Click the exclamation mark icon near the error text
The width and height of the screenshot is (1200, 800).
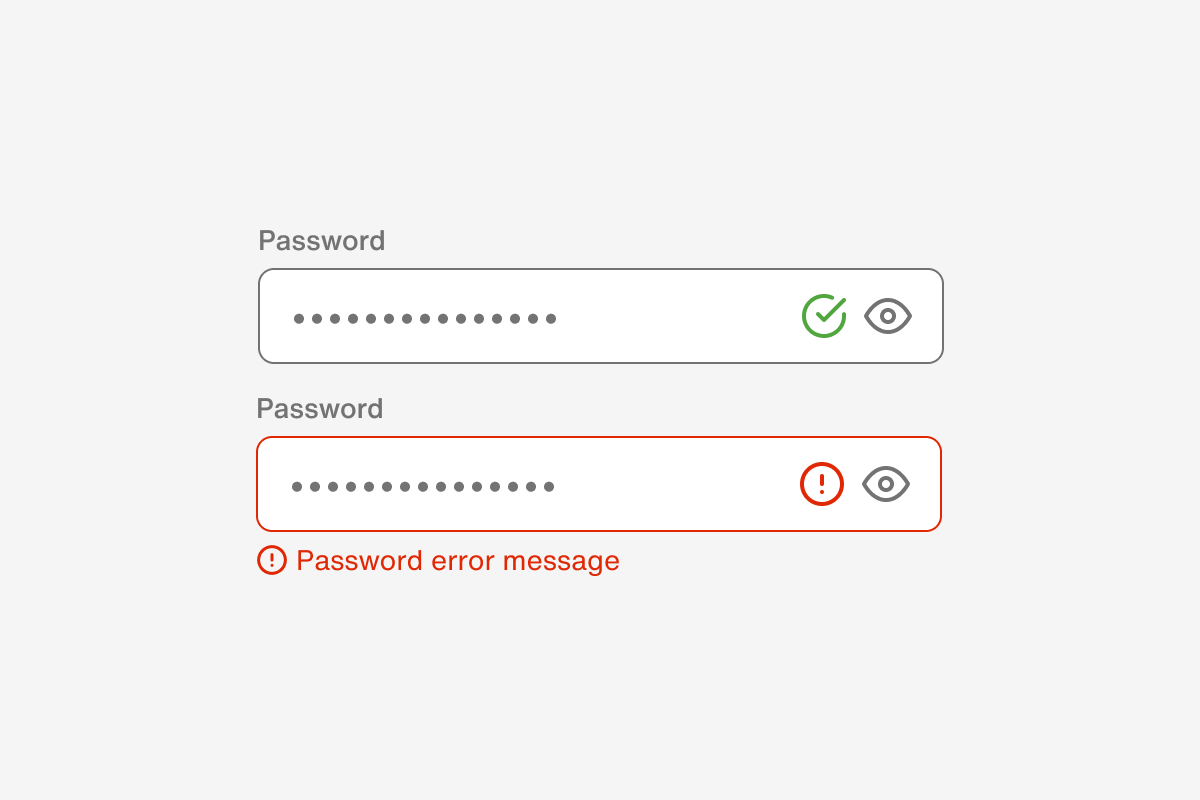271,561
